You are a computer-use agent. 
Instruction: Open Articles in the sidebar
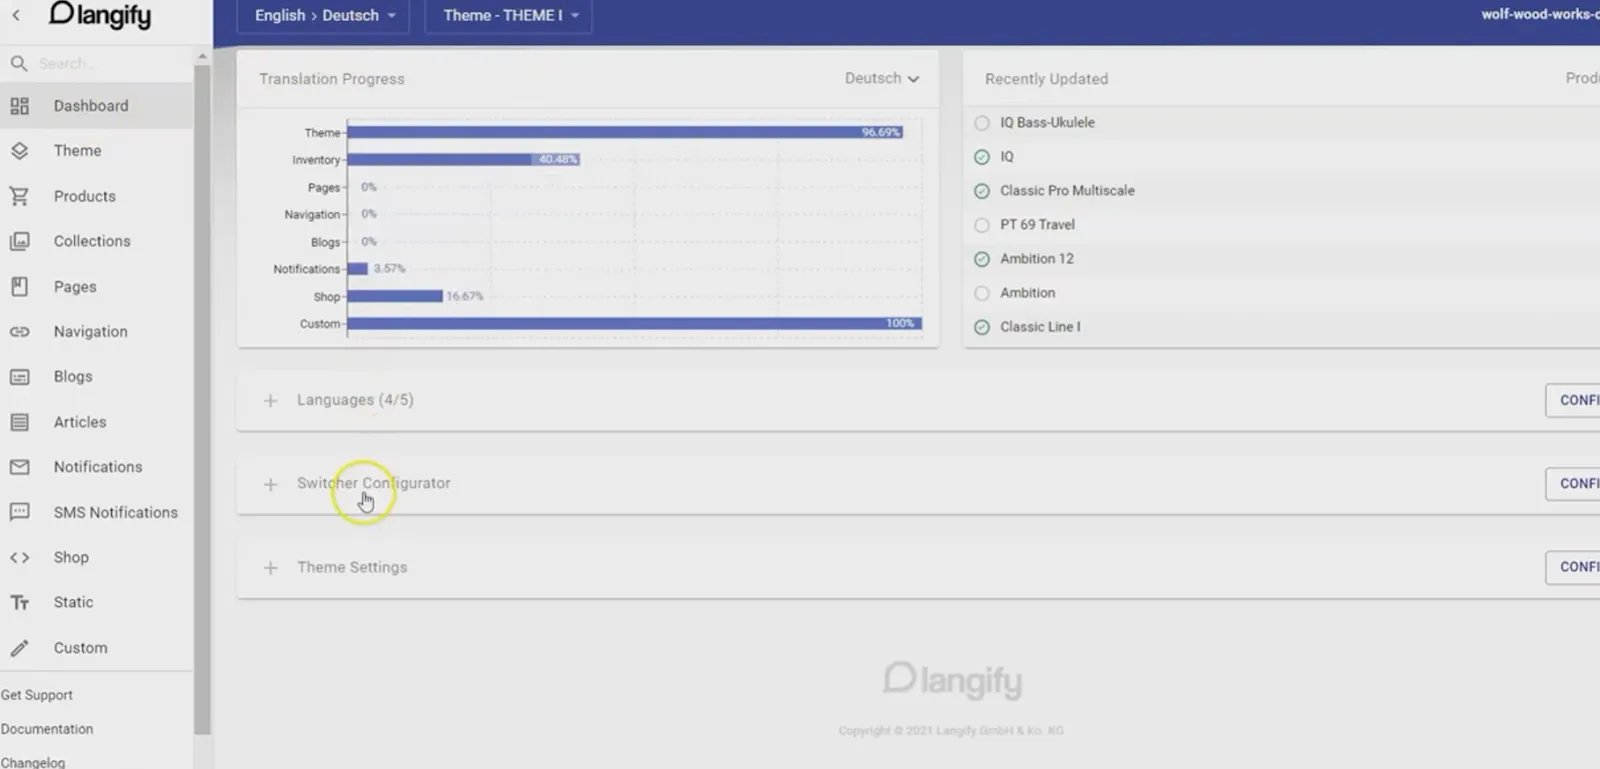(x=97, y=422)
